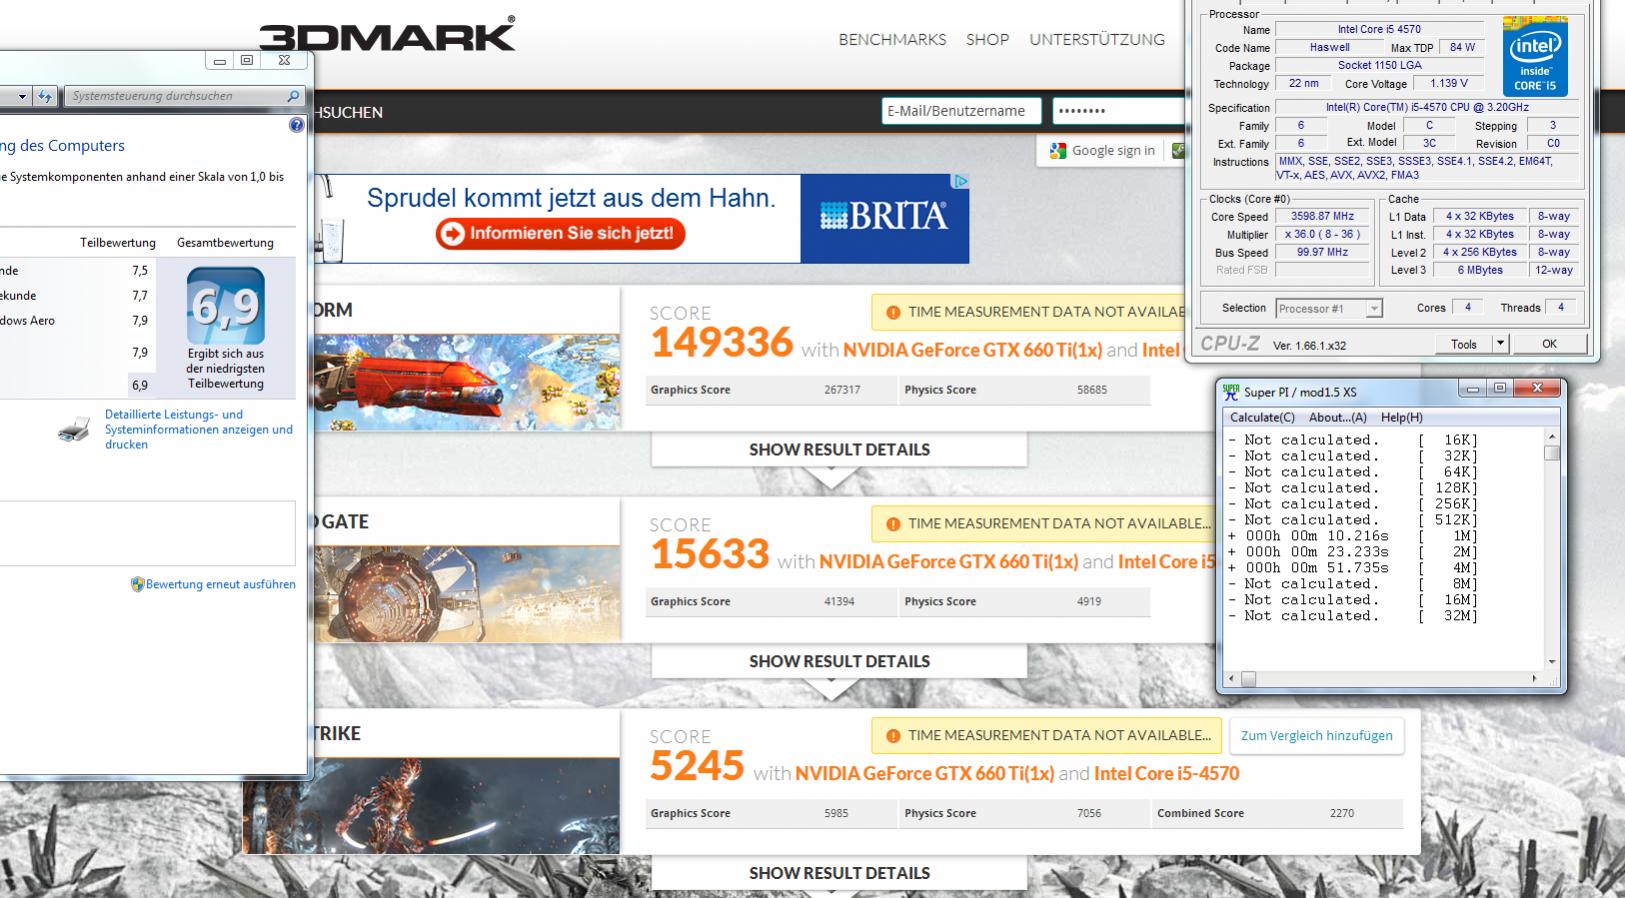1625x898 pixels.
Task: Click the 3DMark logo in the header
Action: (x=387, y=35)
